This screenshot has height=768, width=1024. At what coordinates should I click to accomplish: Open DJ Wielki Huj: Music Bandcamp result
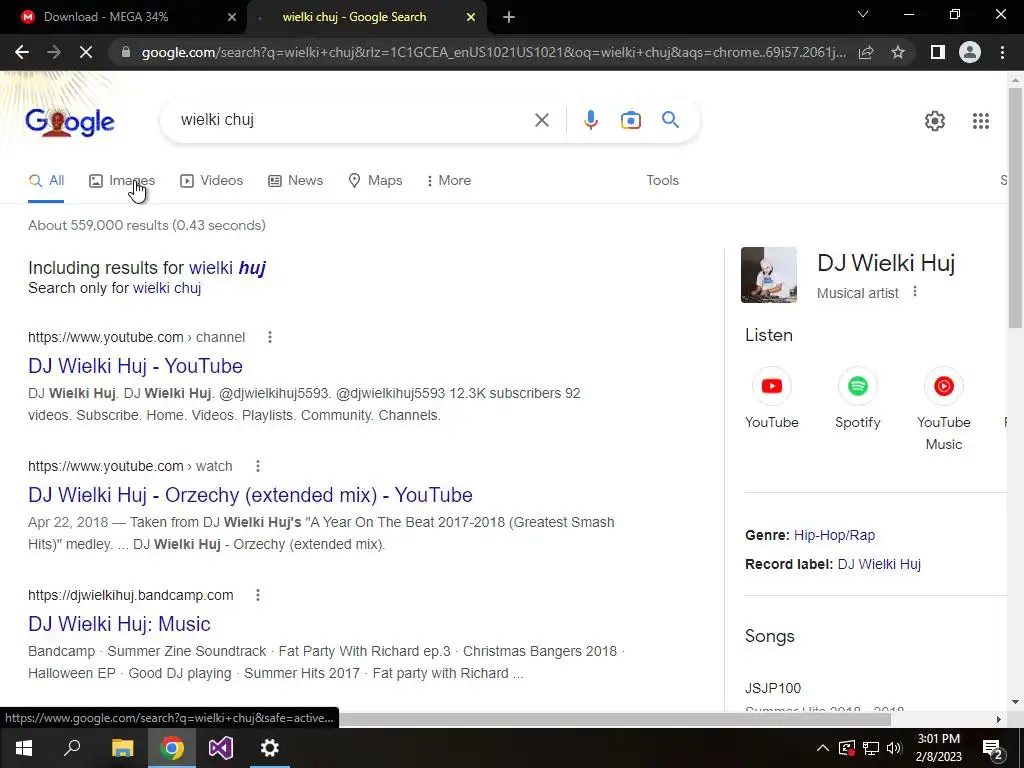click(119, 624)
